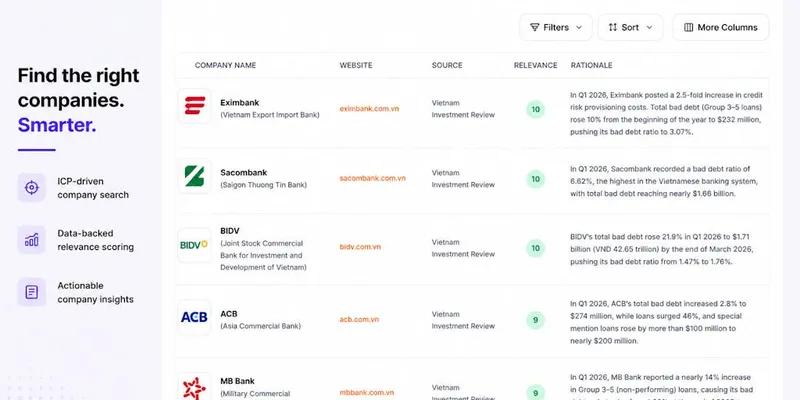Select the Sacombank logo icon

(x=194, y=176)
